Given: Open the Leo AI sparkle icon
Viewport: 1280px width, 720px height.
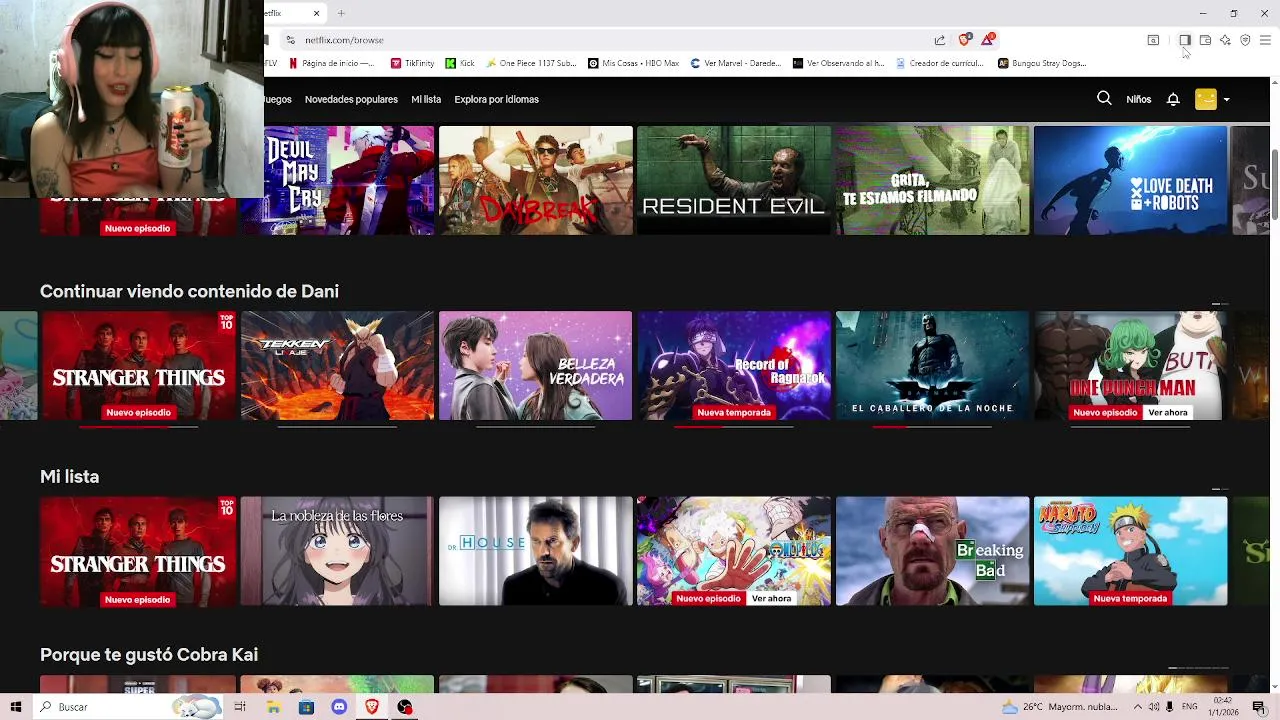Looking at the screenshot, I should 1225,40.
